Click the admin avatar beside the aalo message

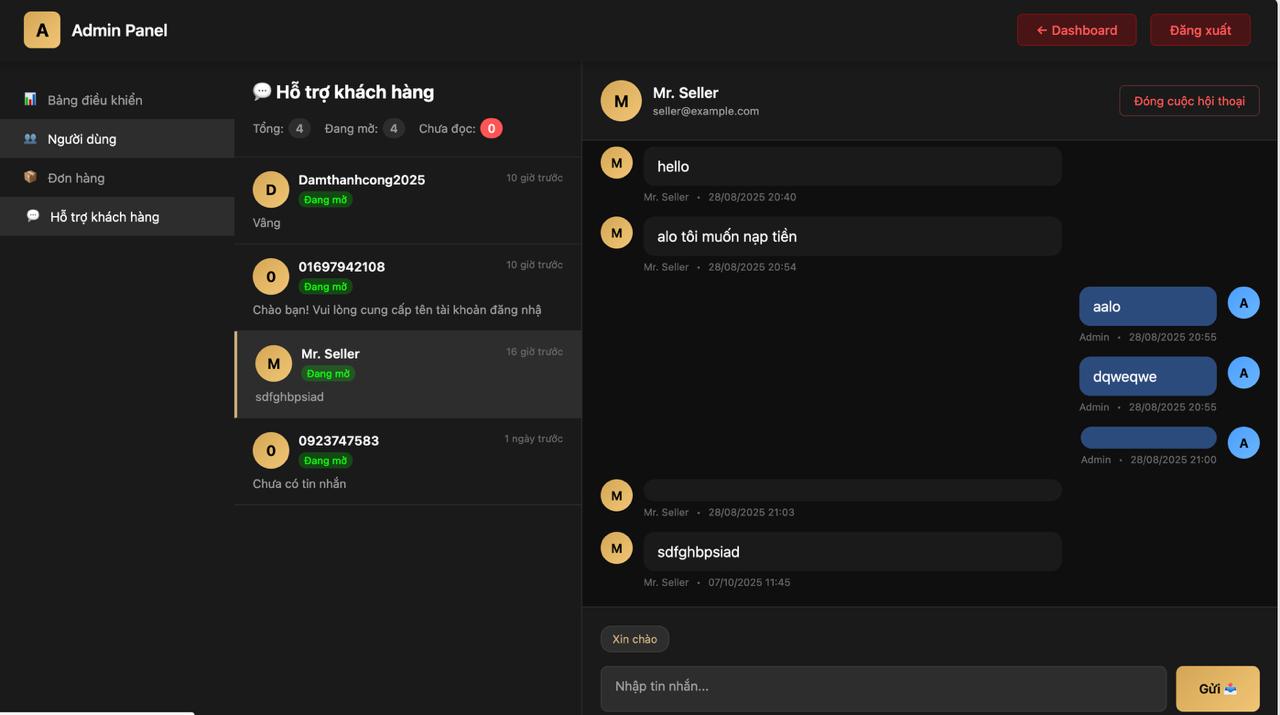tap(1243, 303)
